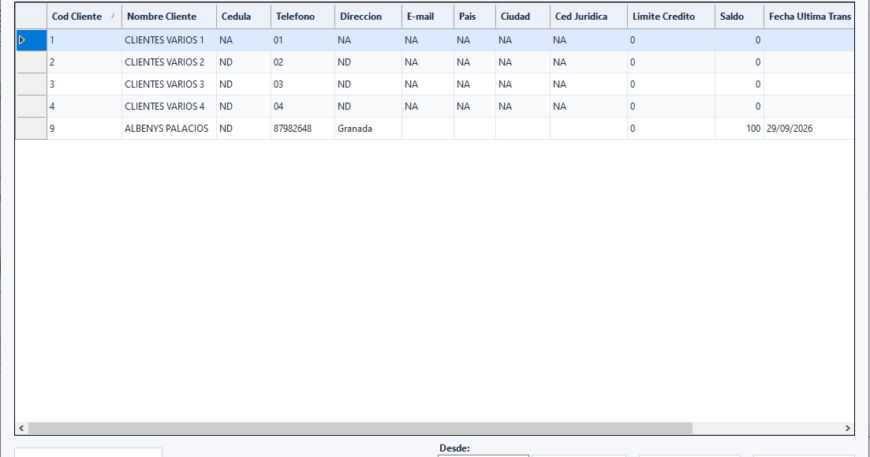Select row header of ALBENYS PALACIOS
Viewport: 870px width, 457px height.
31,129
